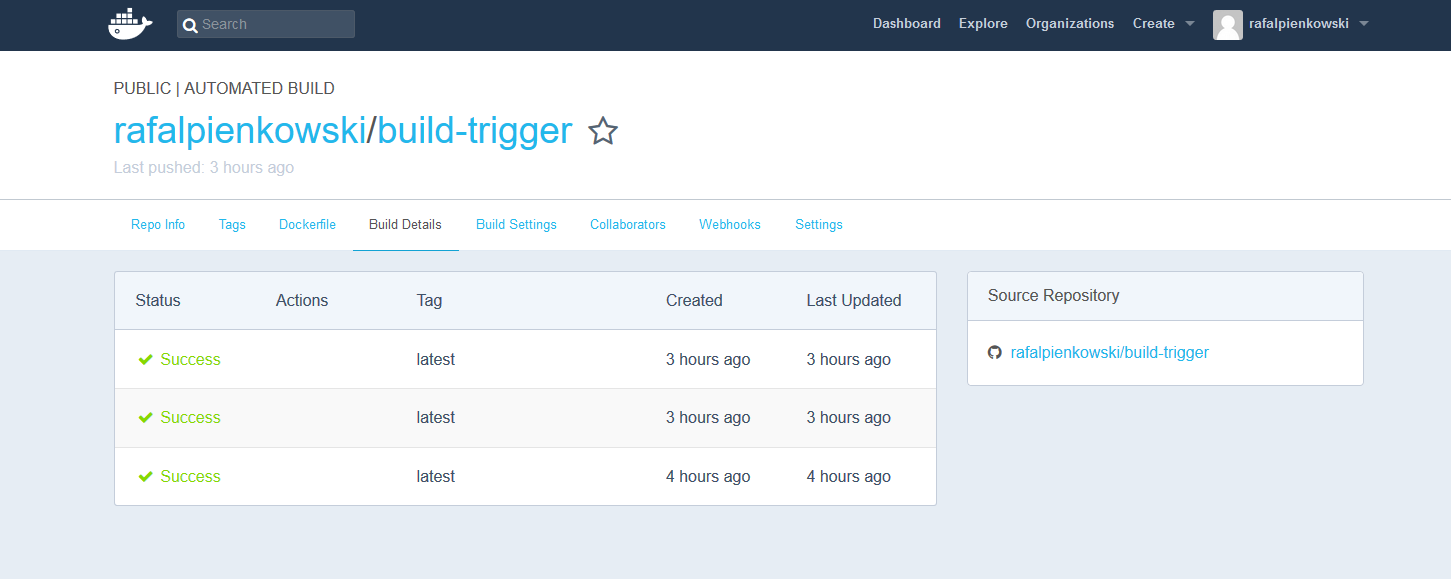The width and height of the screenshot is (1451, 579).
Task: Click the Source Repository panel heading
Action: click(1053, 296)
